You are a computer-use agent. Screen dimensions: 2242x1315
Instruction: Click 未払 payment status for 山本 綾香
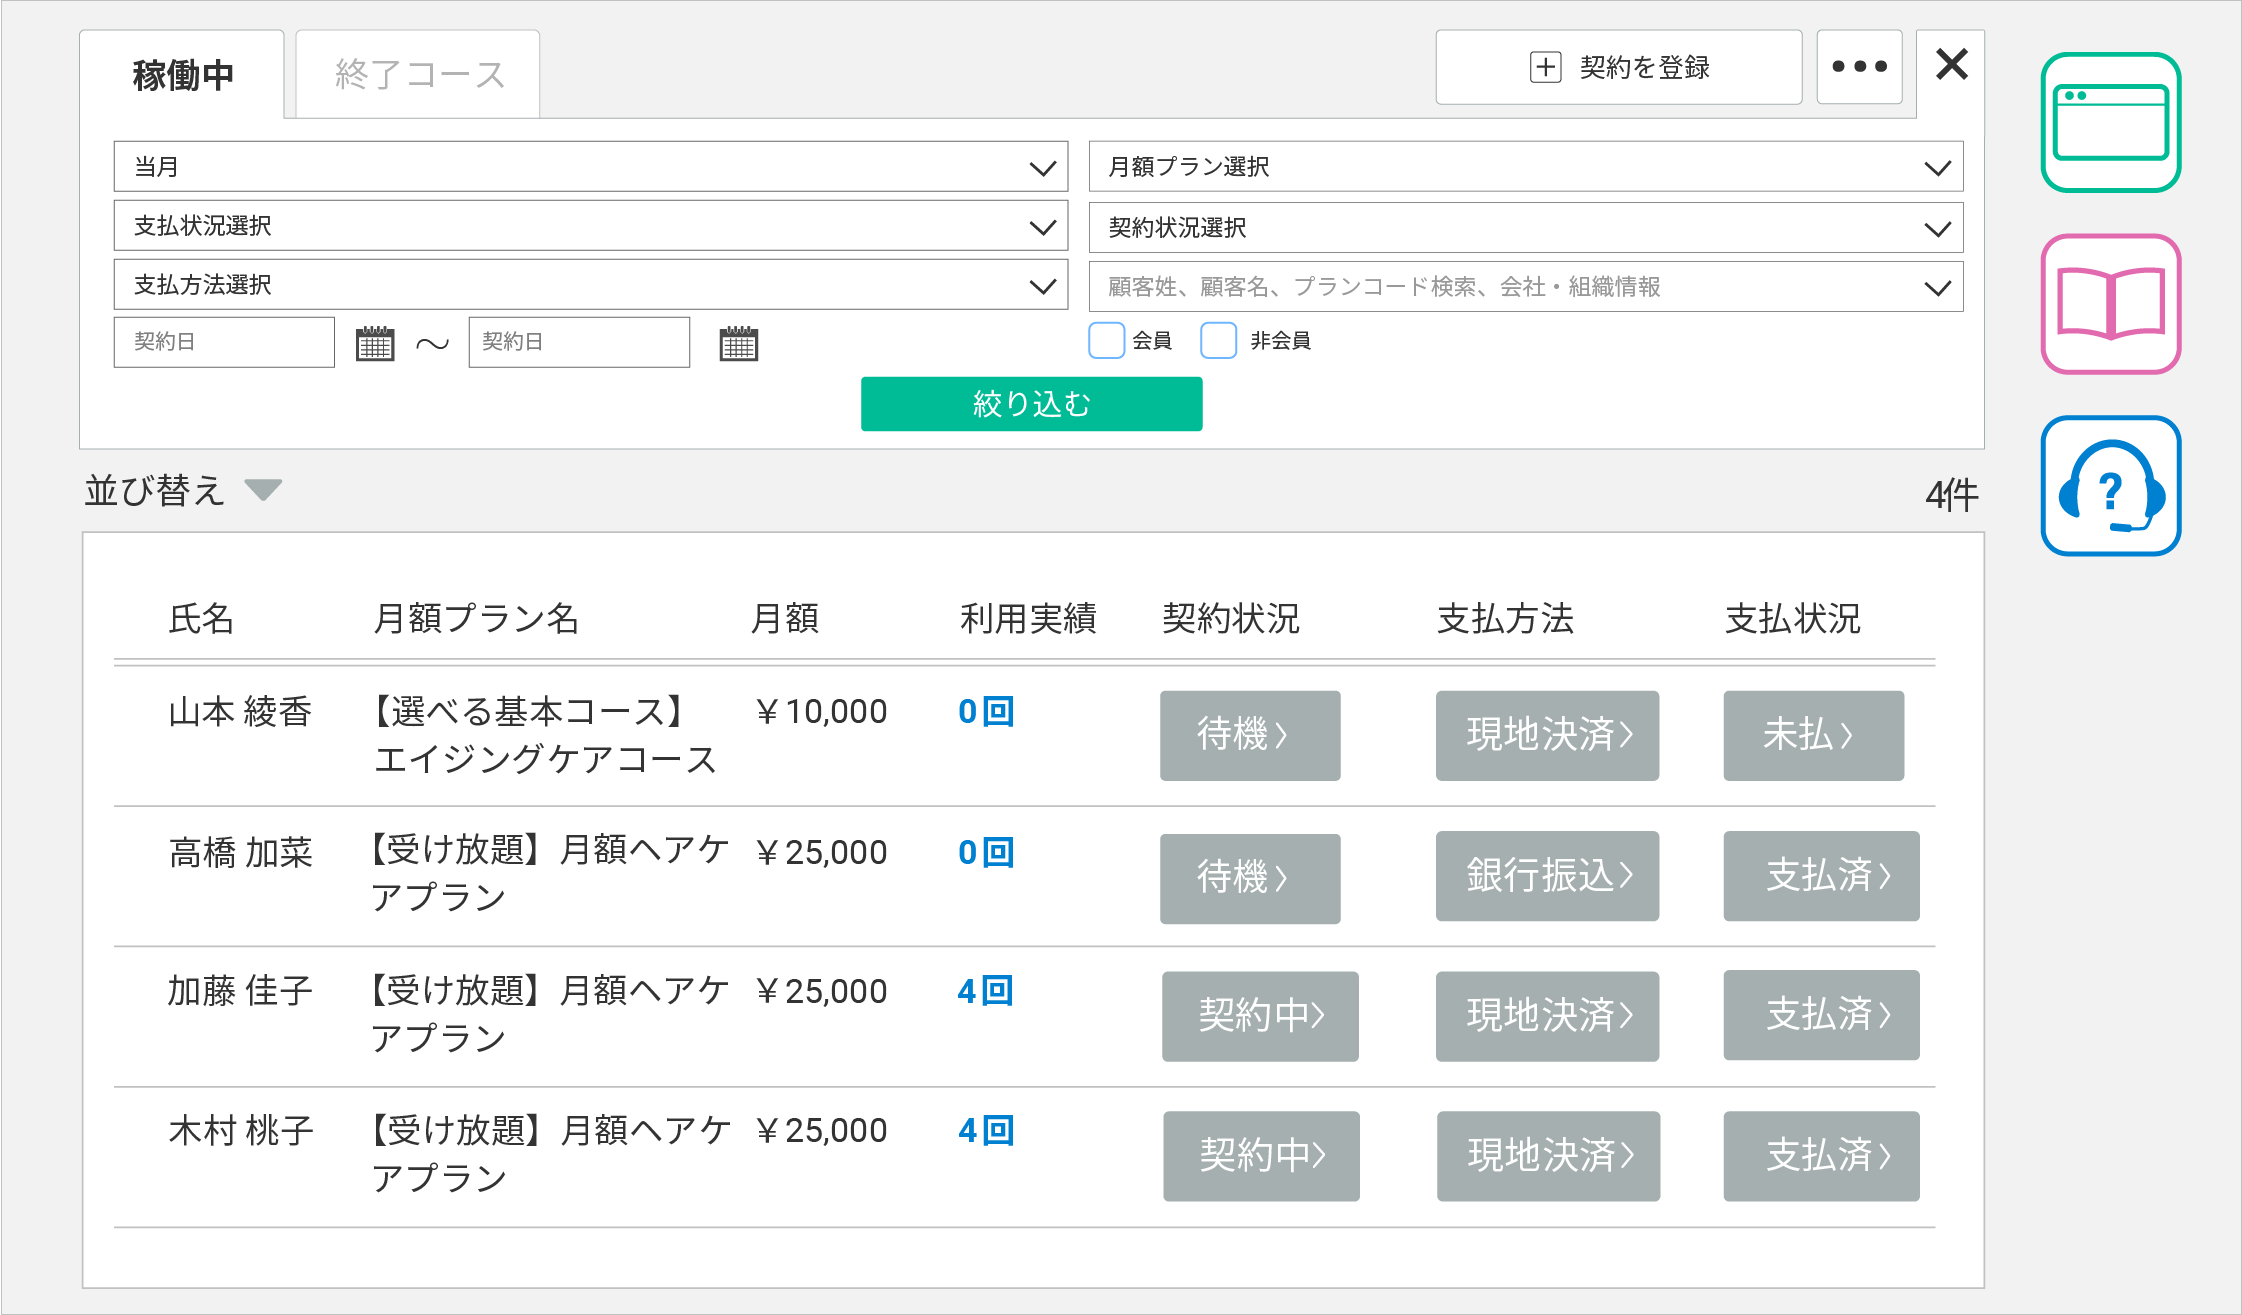(x=1812, y=735)
